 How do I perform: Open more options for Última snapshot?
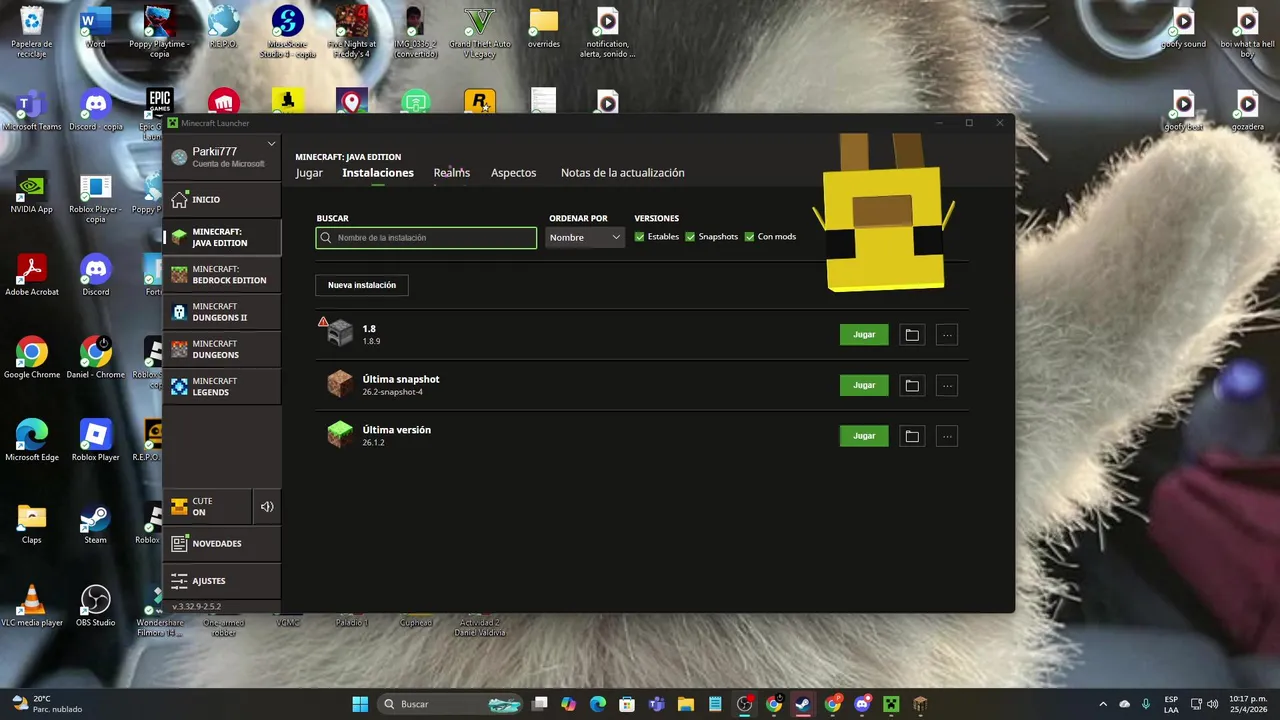(x=946, y=385)
